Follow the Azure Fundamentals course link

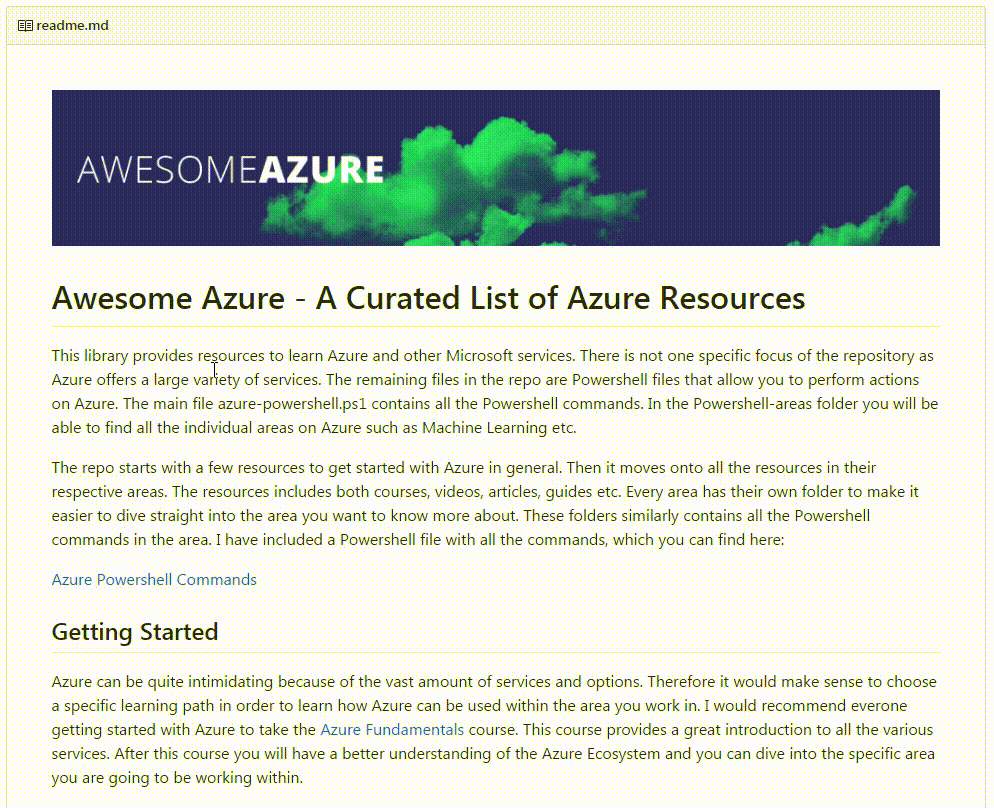coord(392,730)
